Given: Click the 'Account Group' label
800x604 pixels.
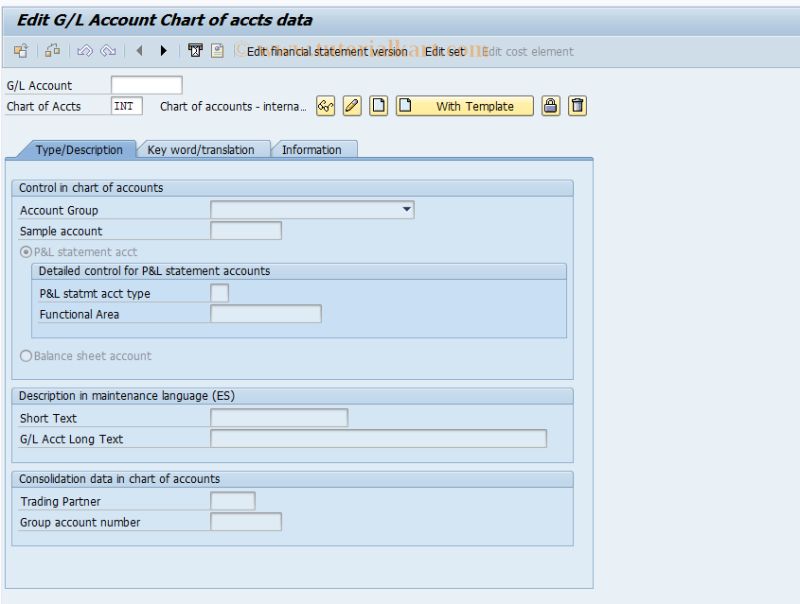Looking at the screenshot, I should pos(59,210).
